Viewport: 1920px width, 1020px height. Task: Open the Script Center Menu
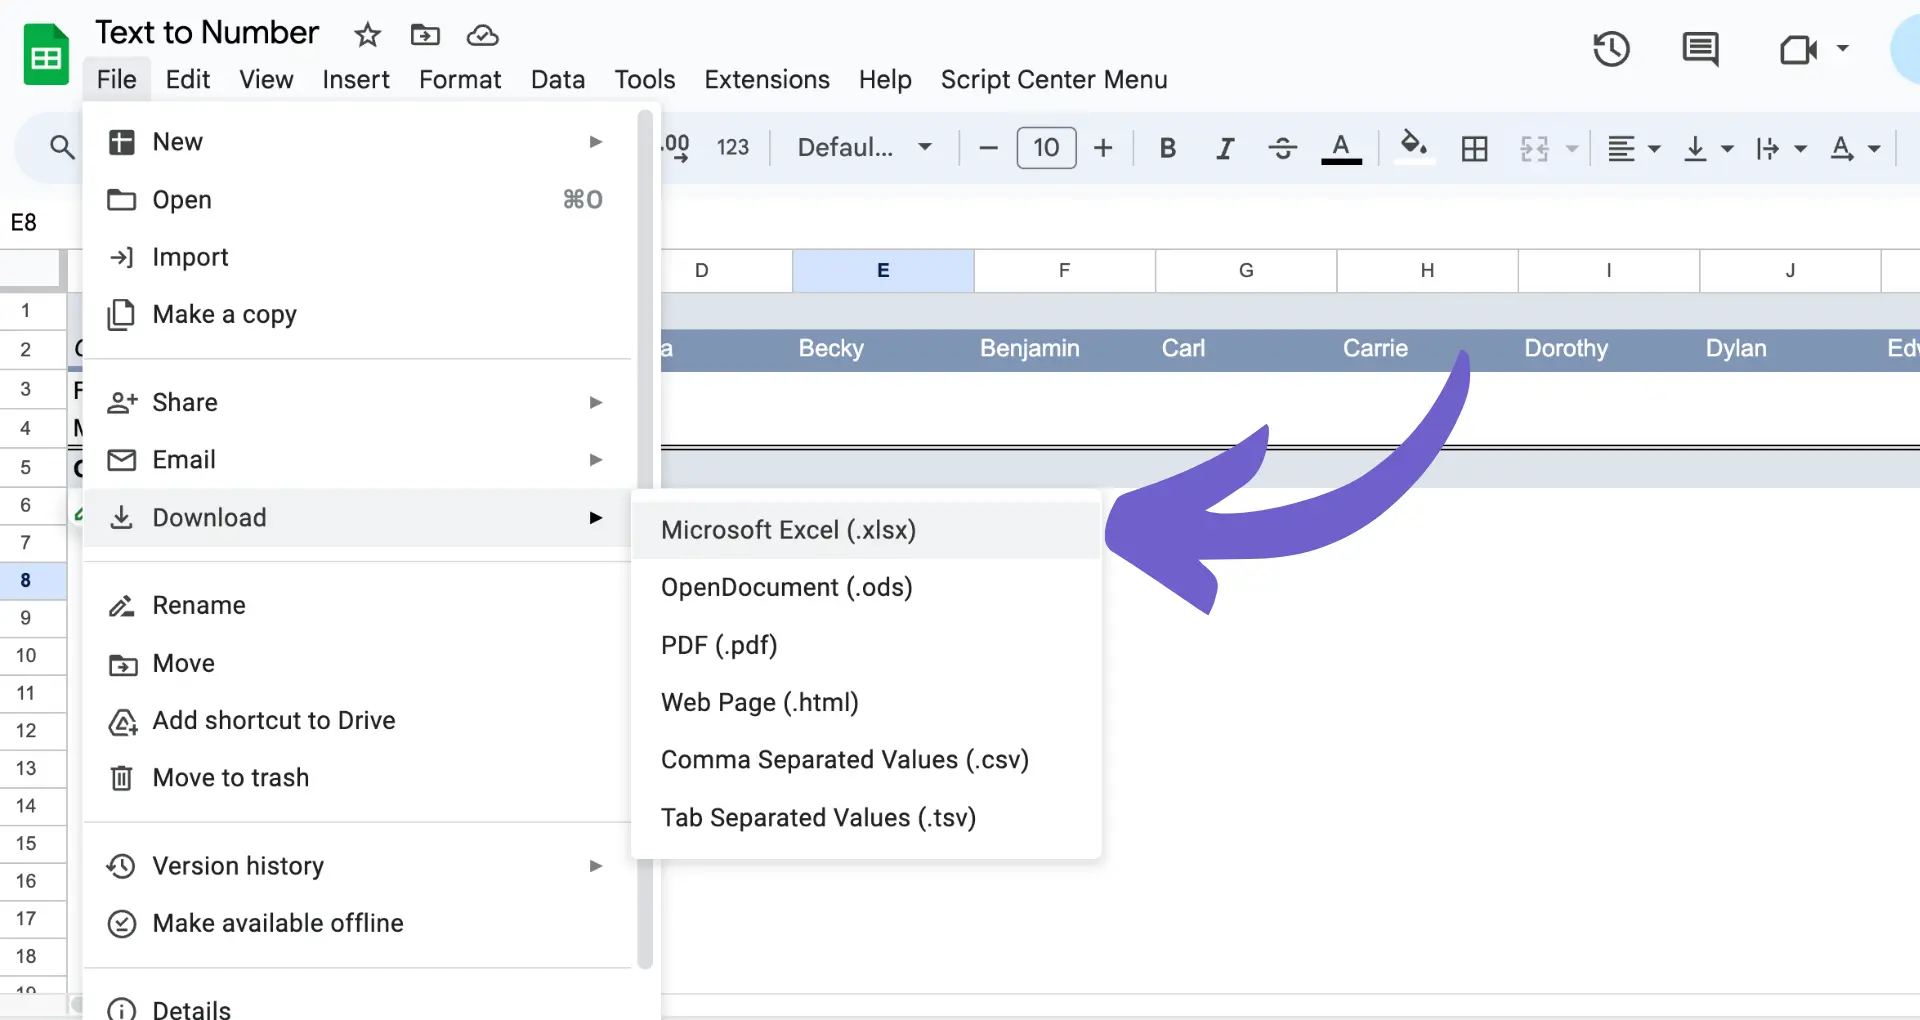click(x=1054, y=79)
